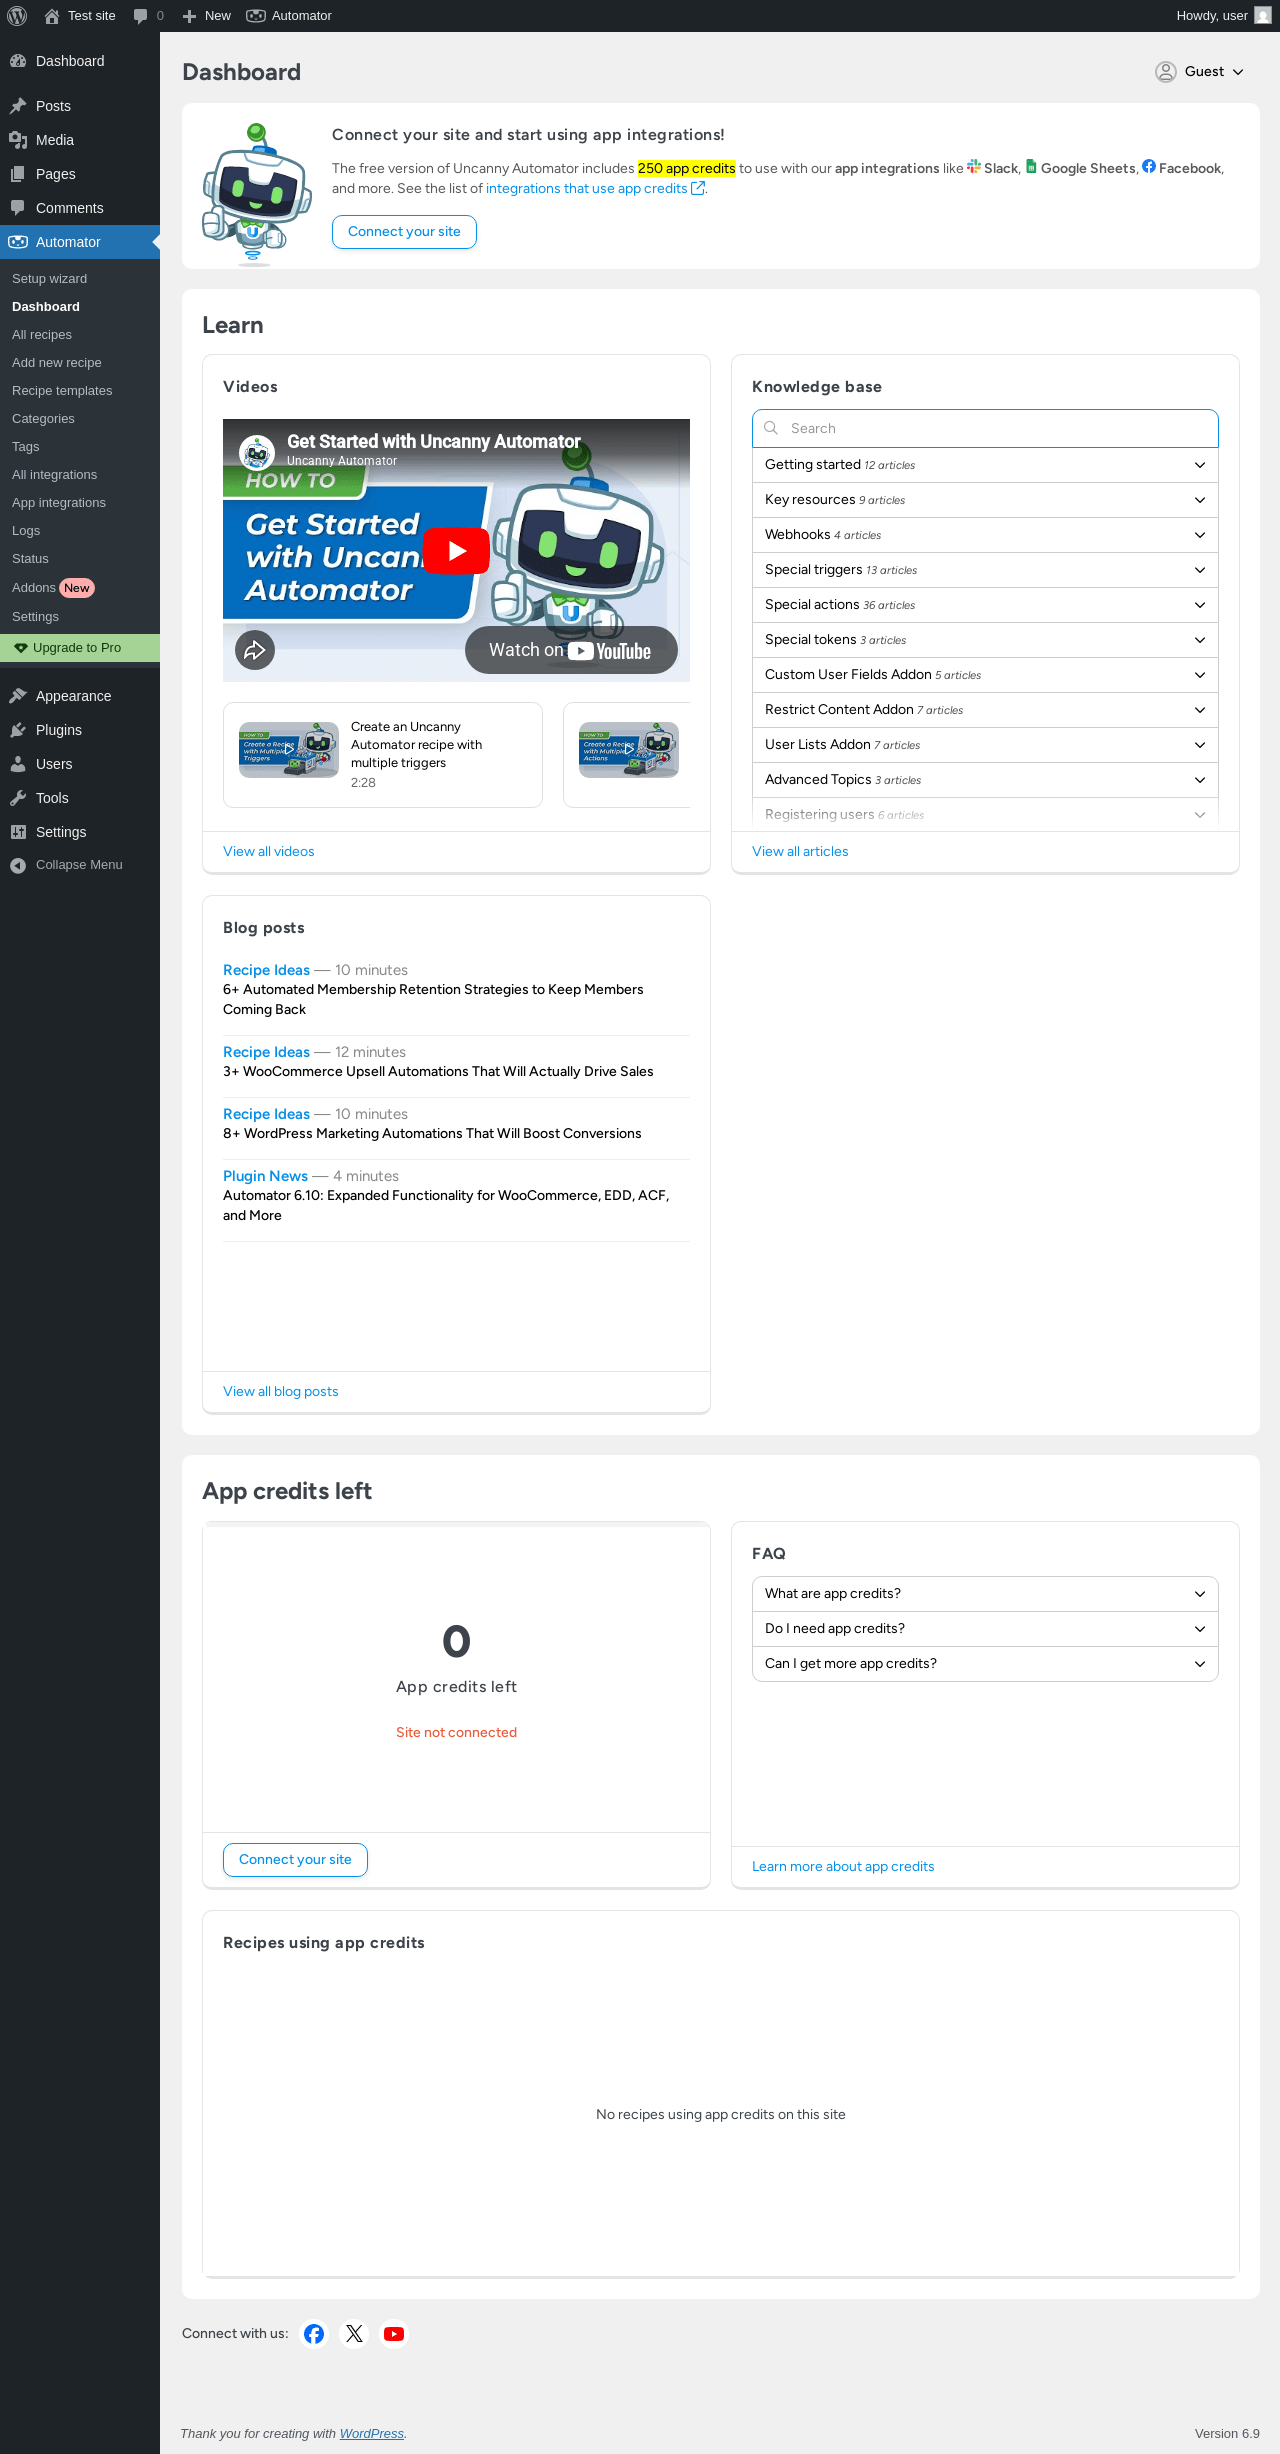Open 'Create an Uncanny Automator recipe' video thumbnail
1280x2454 pixels.
point(289,750)
